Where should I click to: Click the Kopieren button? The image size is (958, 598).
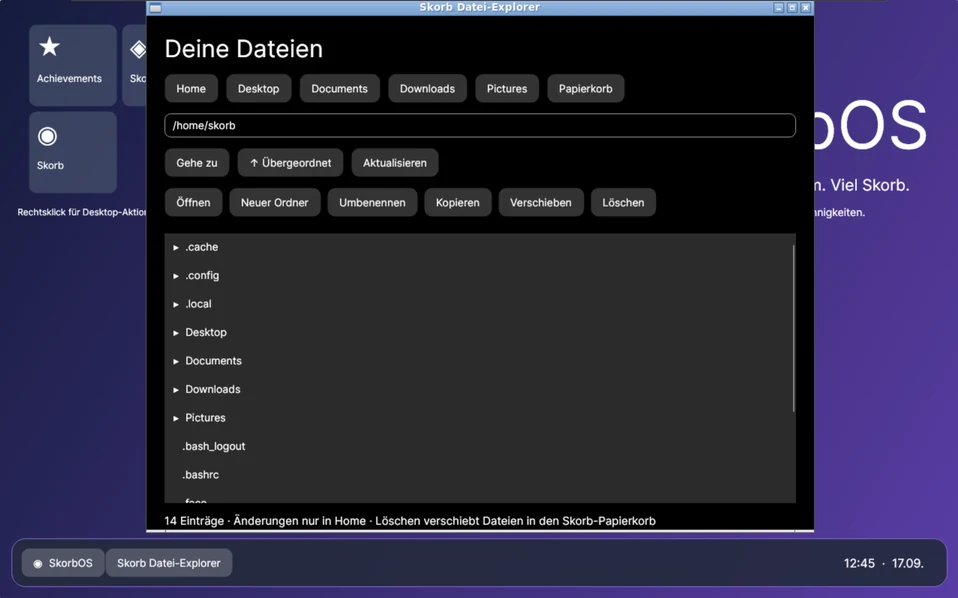[458, 203]
